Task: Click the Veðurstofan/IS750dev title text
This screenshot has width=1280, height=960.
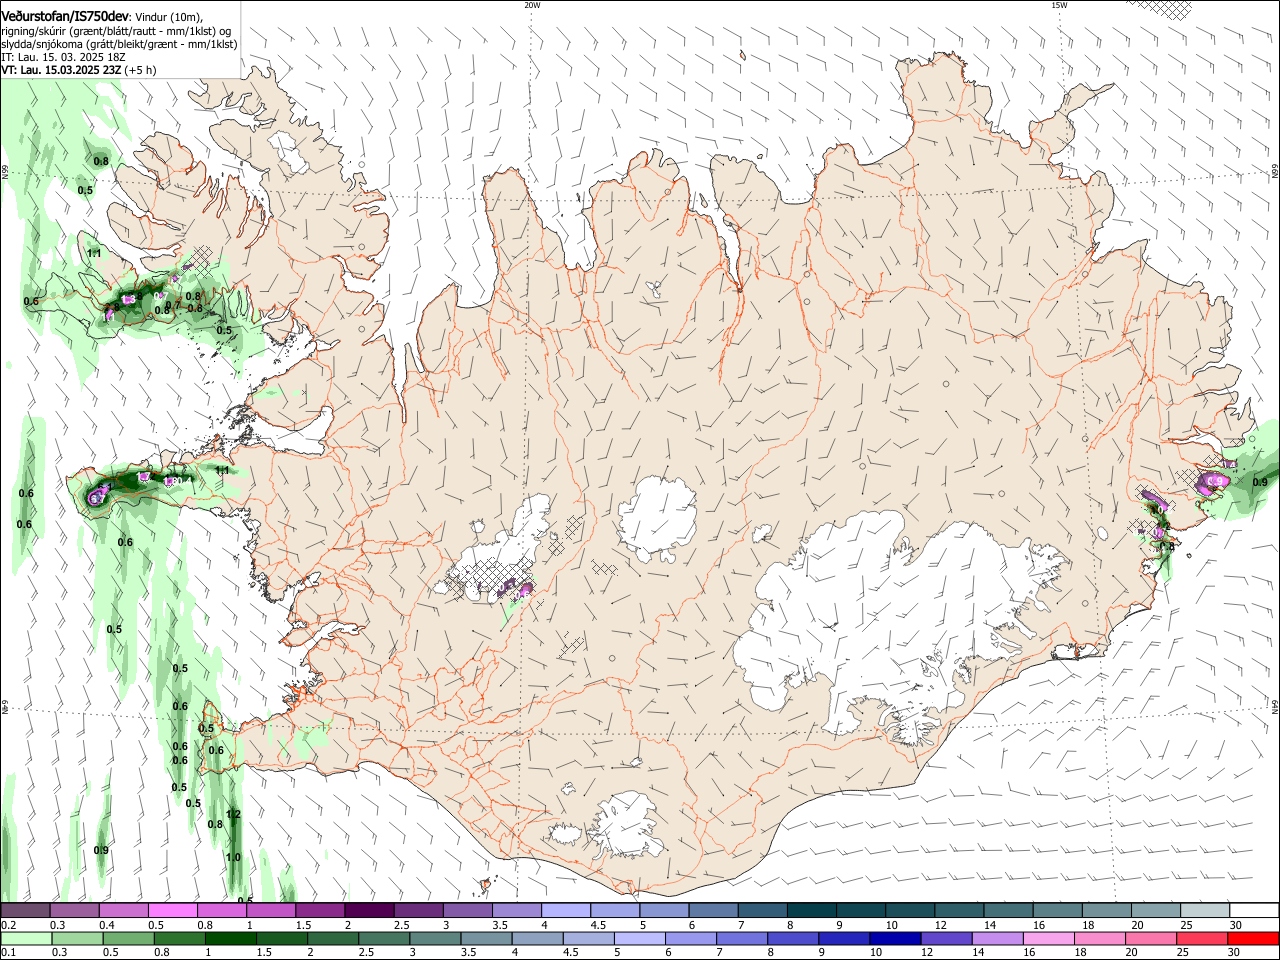Action: coord(64,17)
